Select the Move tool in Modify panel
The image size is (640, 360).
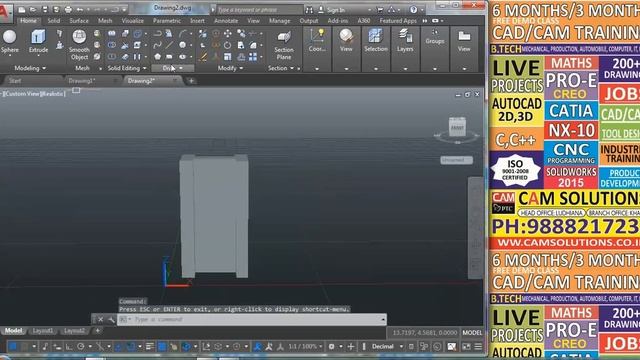coord(227,34)
